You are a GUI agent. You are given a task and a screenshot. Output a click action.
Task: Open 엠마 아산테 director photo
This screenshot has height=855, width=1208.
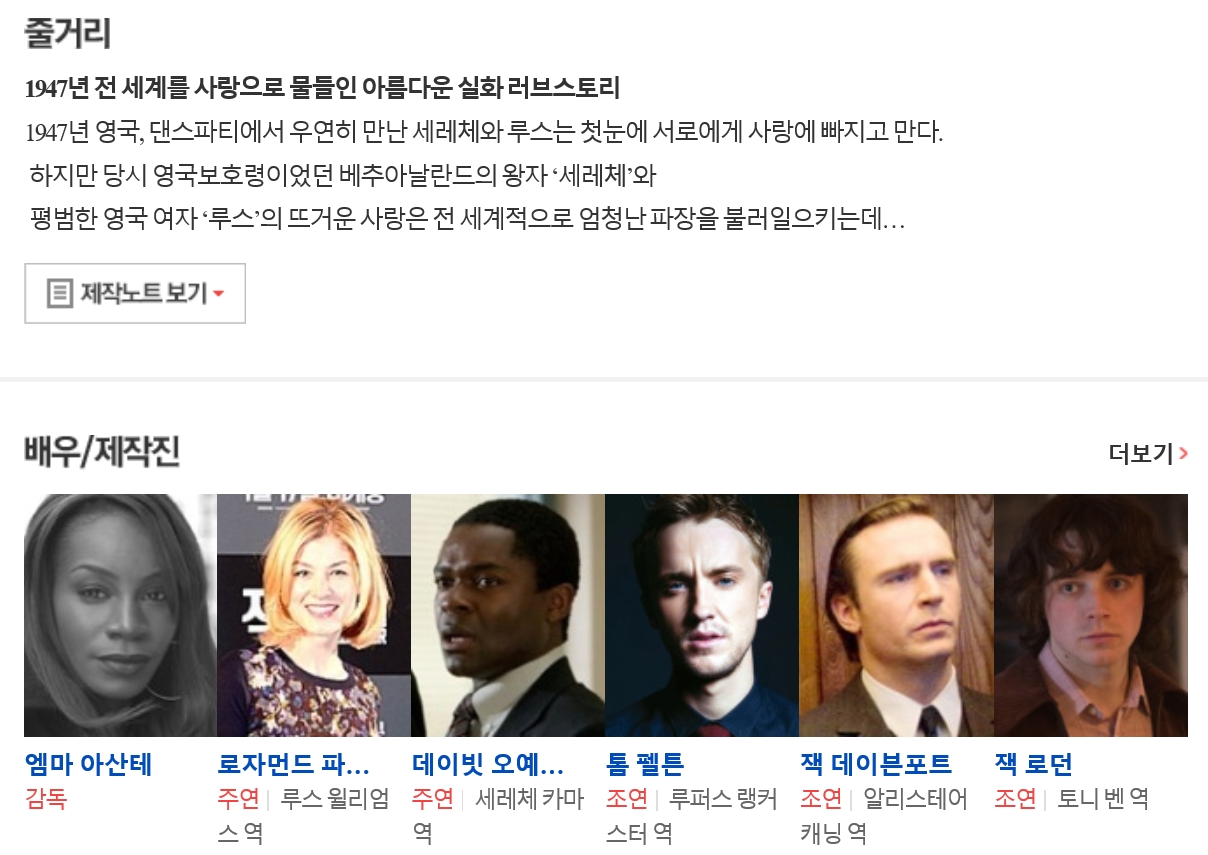coord(120,615)
